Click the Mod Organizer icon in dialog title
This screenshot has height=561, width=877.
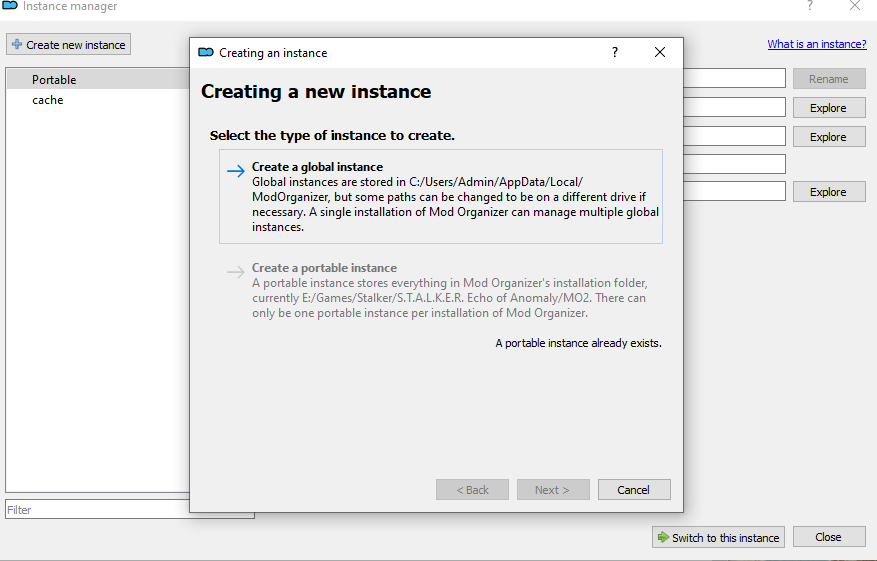[206, 53]
